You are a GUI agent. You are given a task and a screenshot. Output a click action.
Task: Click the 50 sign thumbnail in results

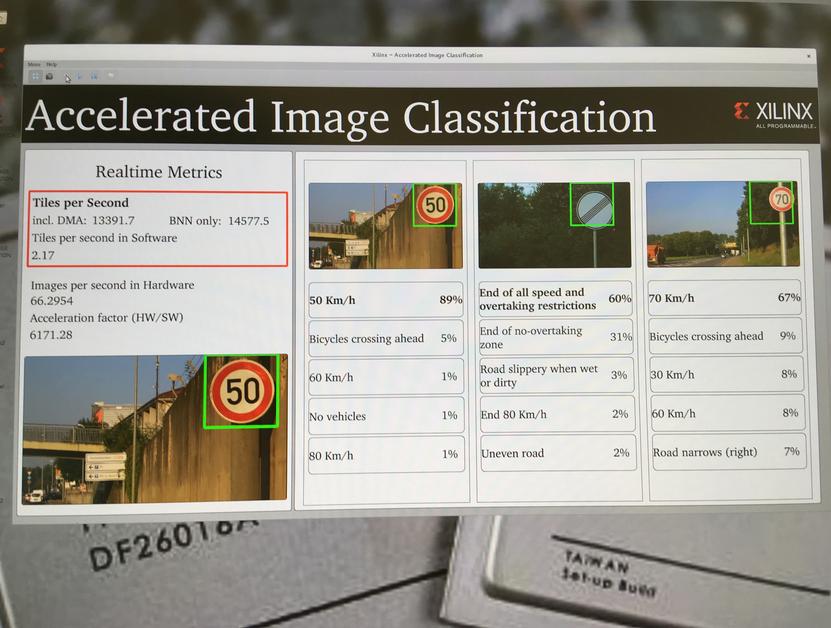(x=385, y=226)
